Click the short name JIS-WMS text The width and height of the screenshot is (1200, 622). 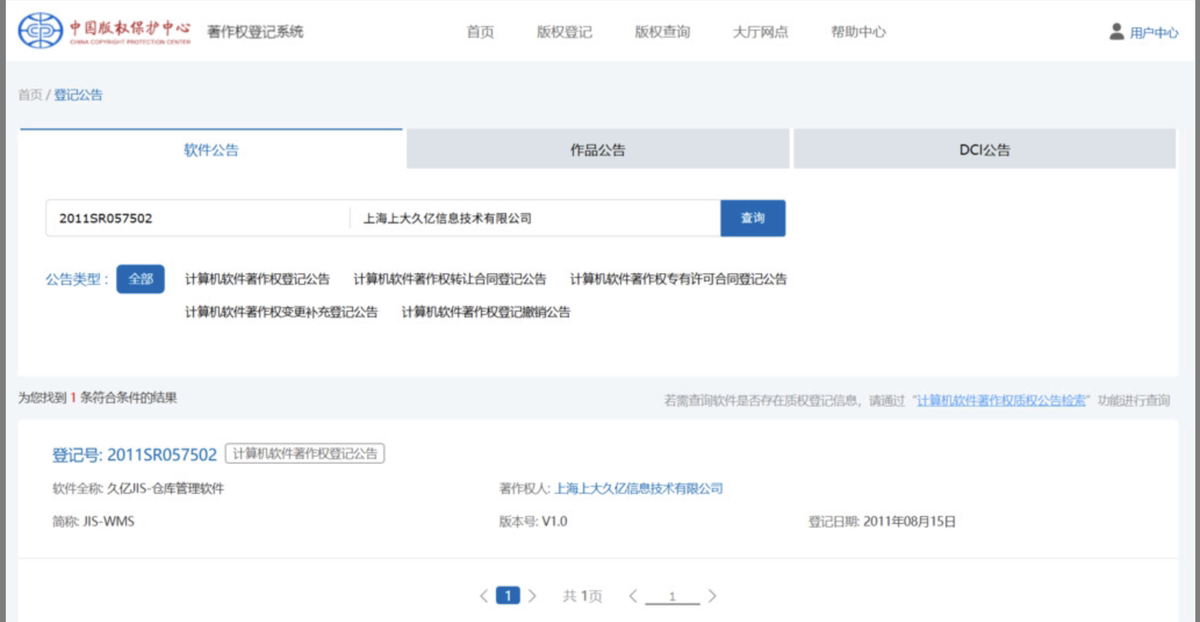pos(108,521)
